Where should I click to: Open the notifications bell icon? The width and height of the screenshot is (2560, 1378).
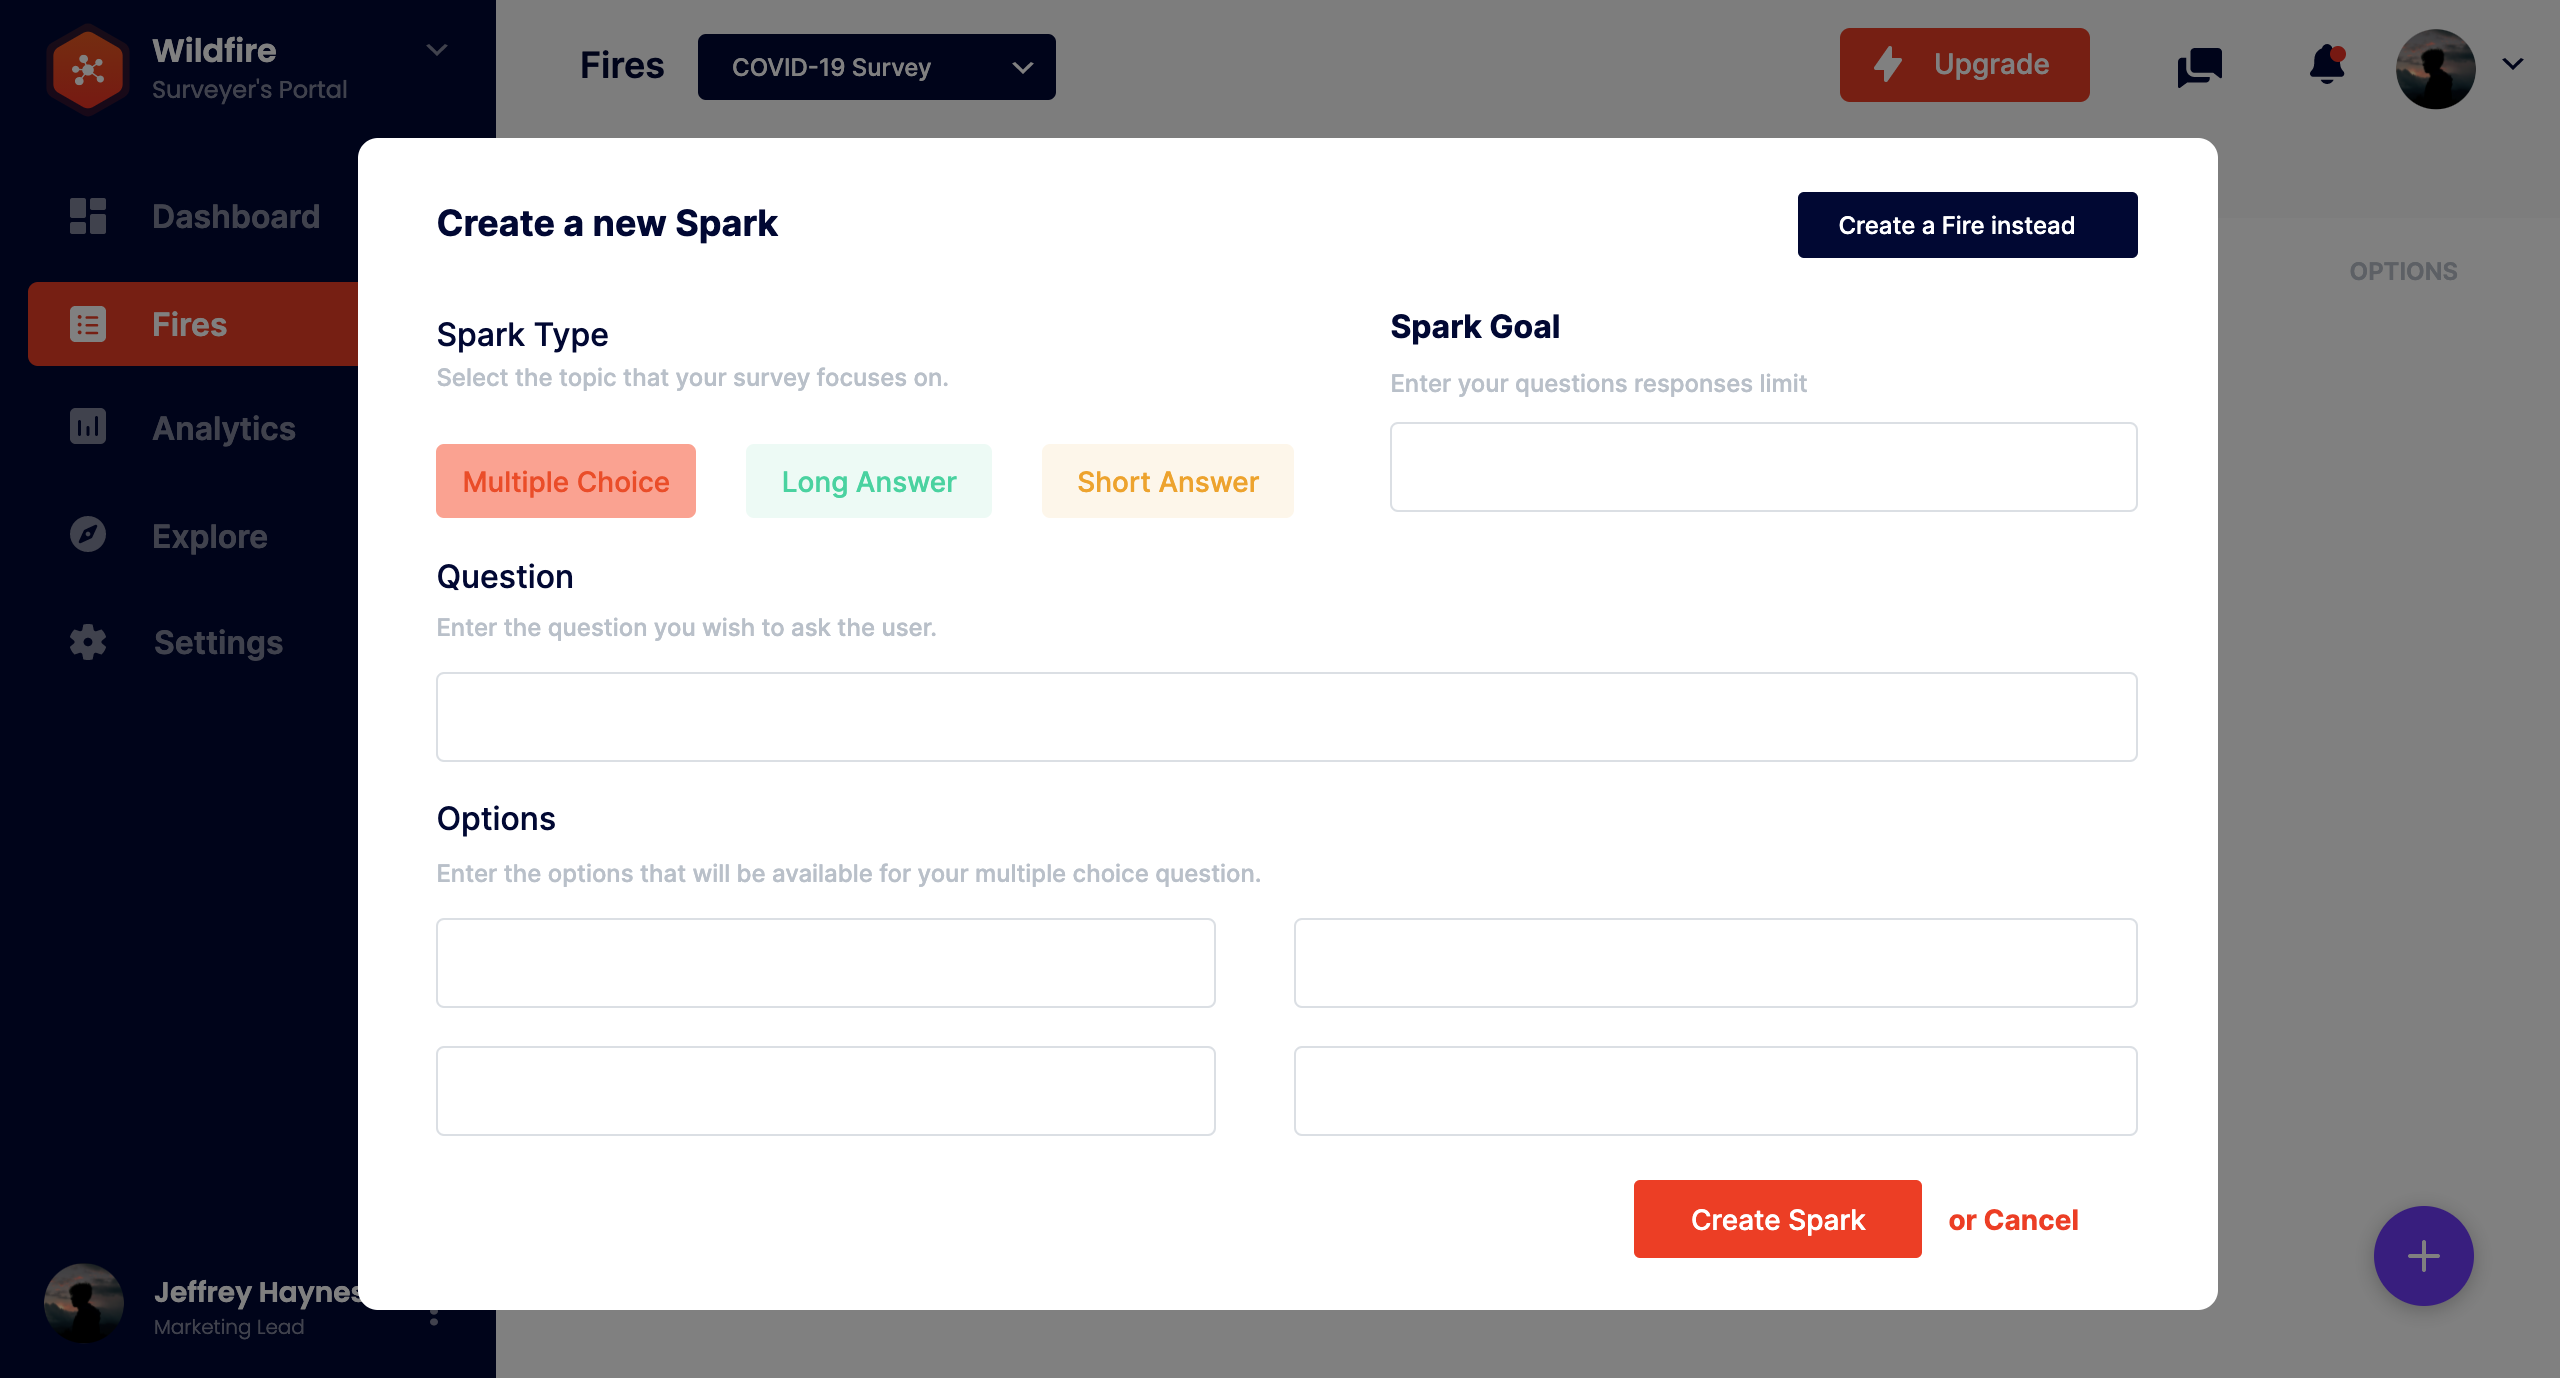click(x=2327, y=66)
